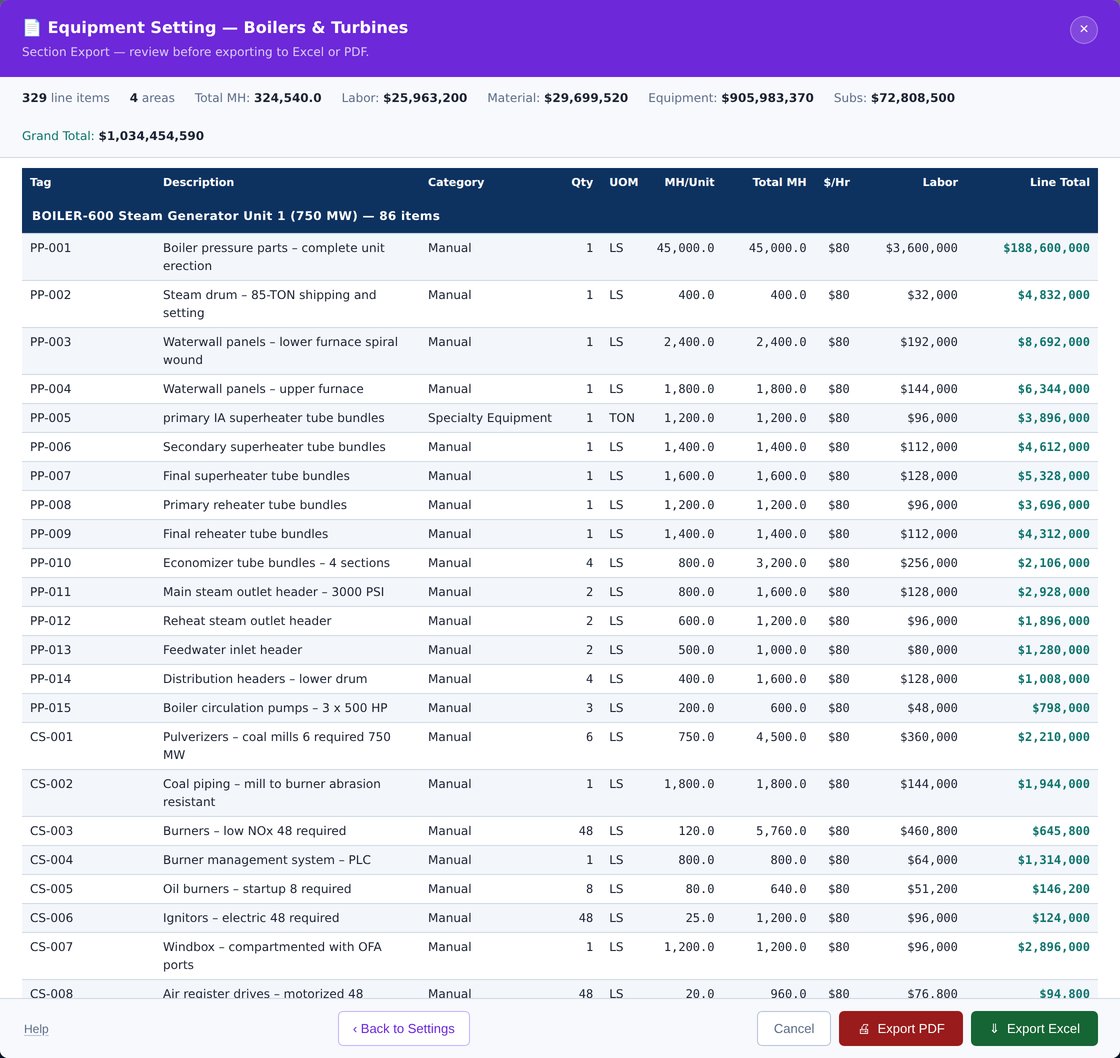Click Boiler circulation pumps – 3 x 500 HP

coord(275,708)
